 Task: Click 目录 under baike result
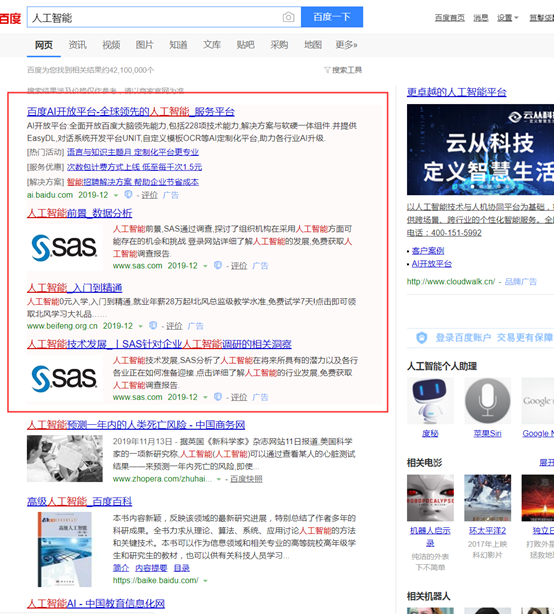182,568
